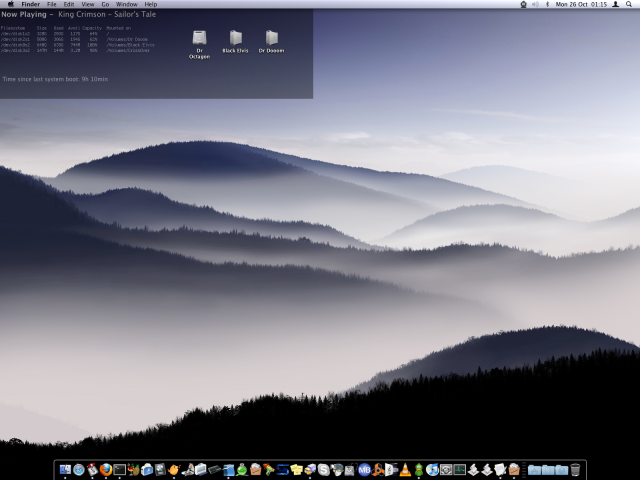This screenshot has width=640, height=480.
Task: Click the pineapple and glass Dock icon
Action: click(x=133, y=470)
